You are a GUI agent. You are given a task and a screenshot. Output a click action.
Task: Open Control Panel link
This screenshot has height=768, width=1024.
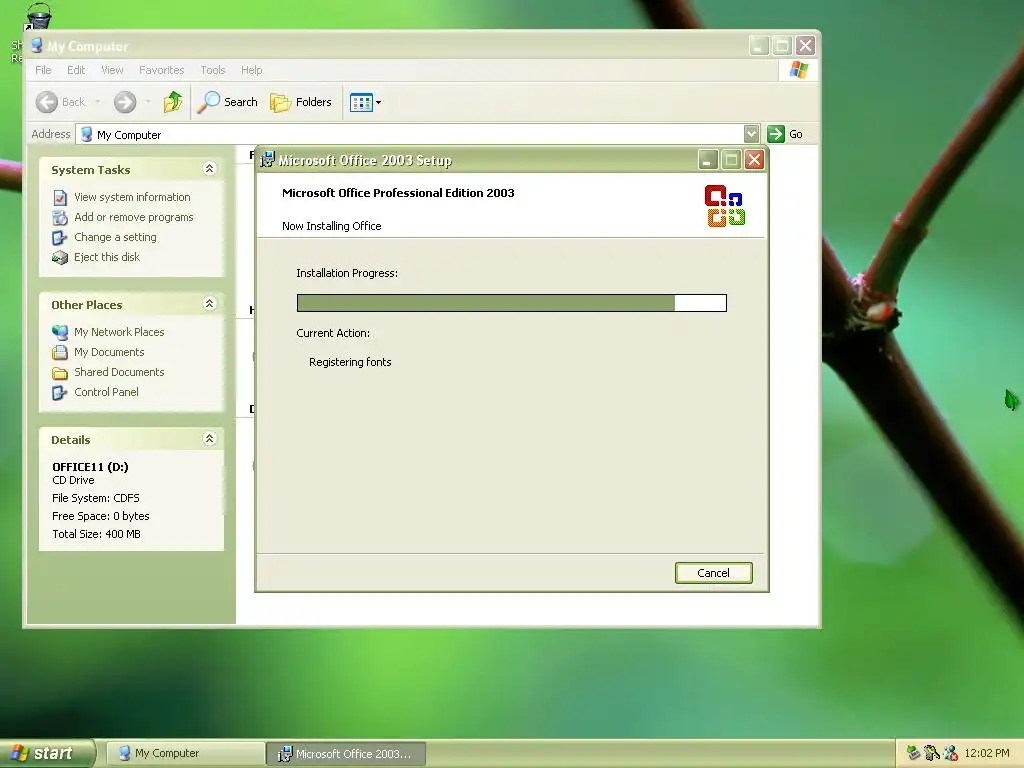(x=106, y=392)
